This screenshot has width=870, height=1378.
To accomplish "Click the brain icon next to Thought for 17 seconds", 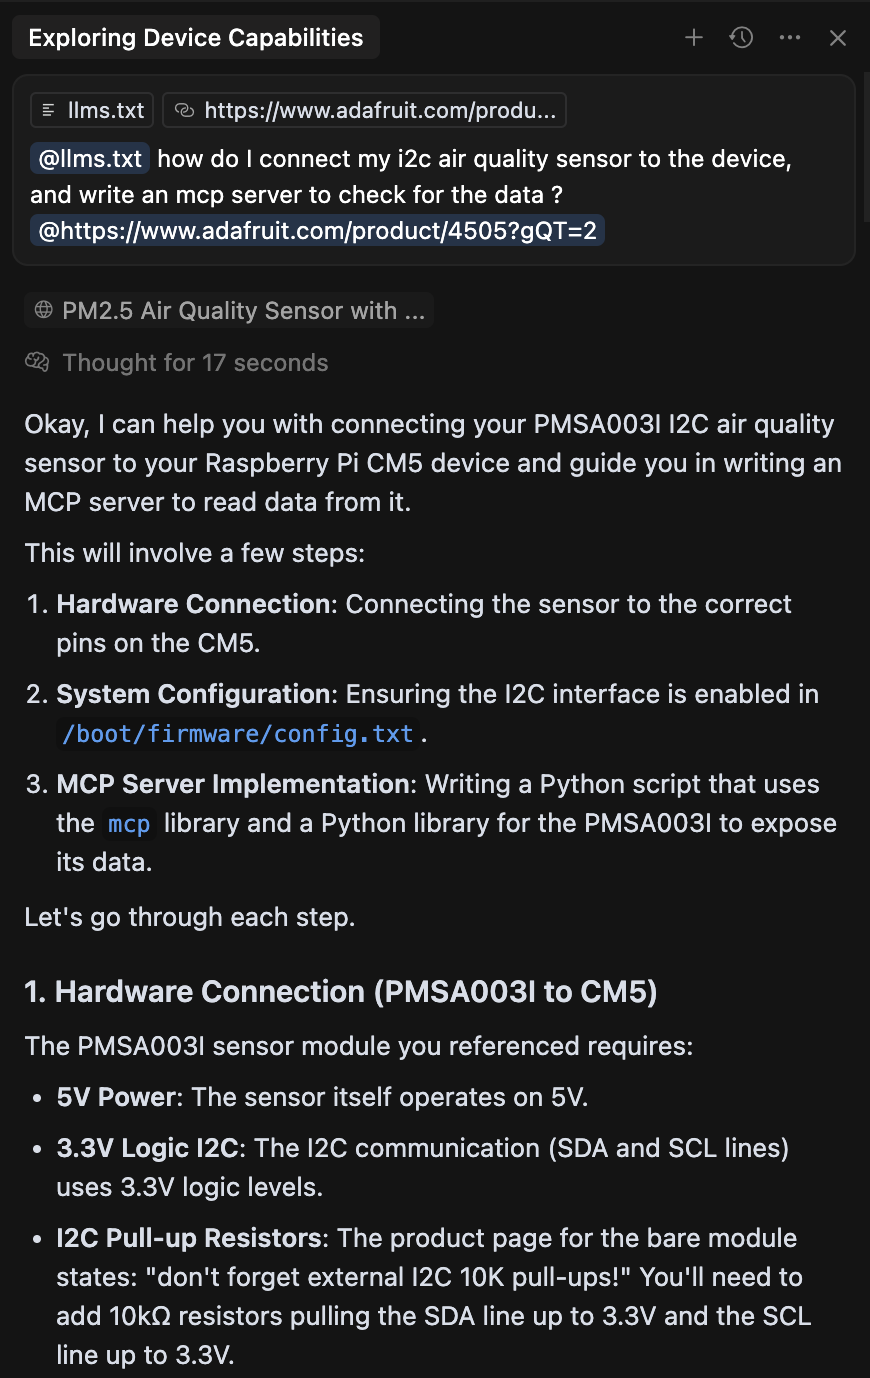I will pos(37,362).
